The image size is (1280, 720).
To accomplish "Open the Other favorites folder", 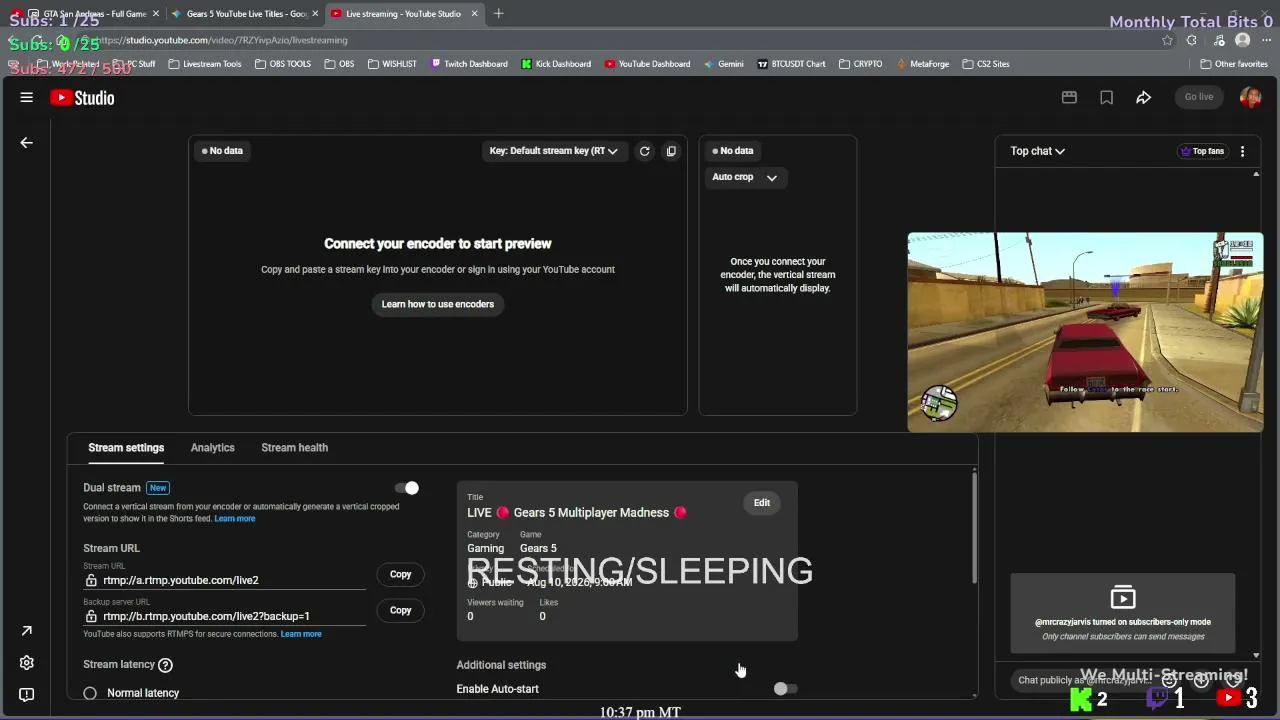I will pos(1234,64).
